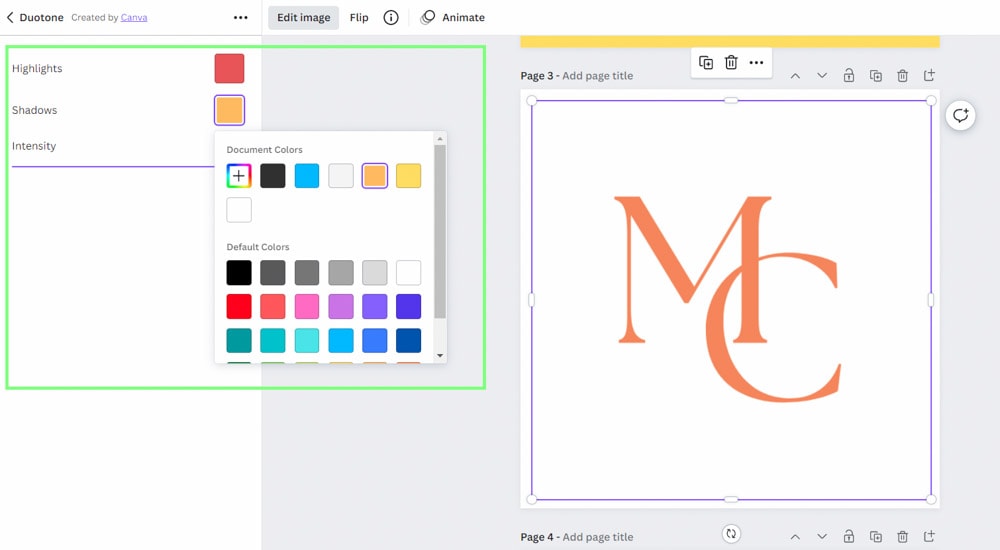1000x550 pixels.
Task: Open the Highlights red color swatch
Action: tap(230, 69)
